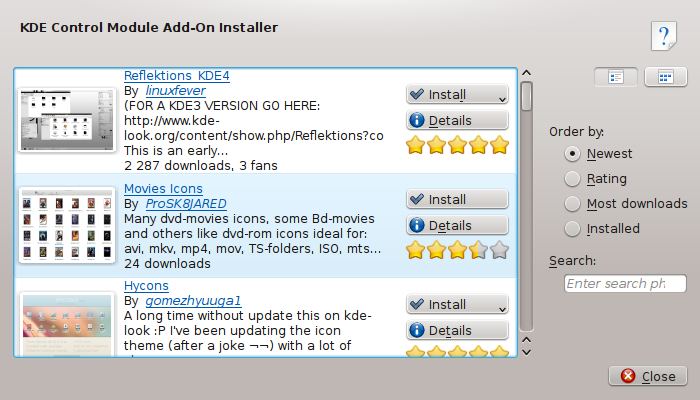Click the star rating for Movies Icons
The image size is (700, 400).
click(457, 250)
